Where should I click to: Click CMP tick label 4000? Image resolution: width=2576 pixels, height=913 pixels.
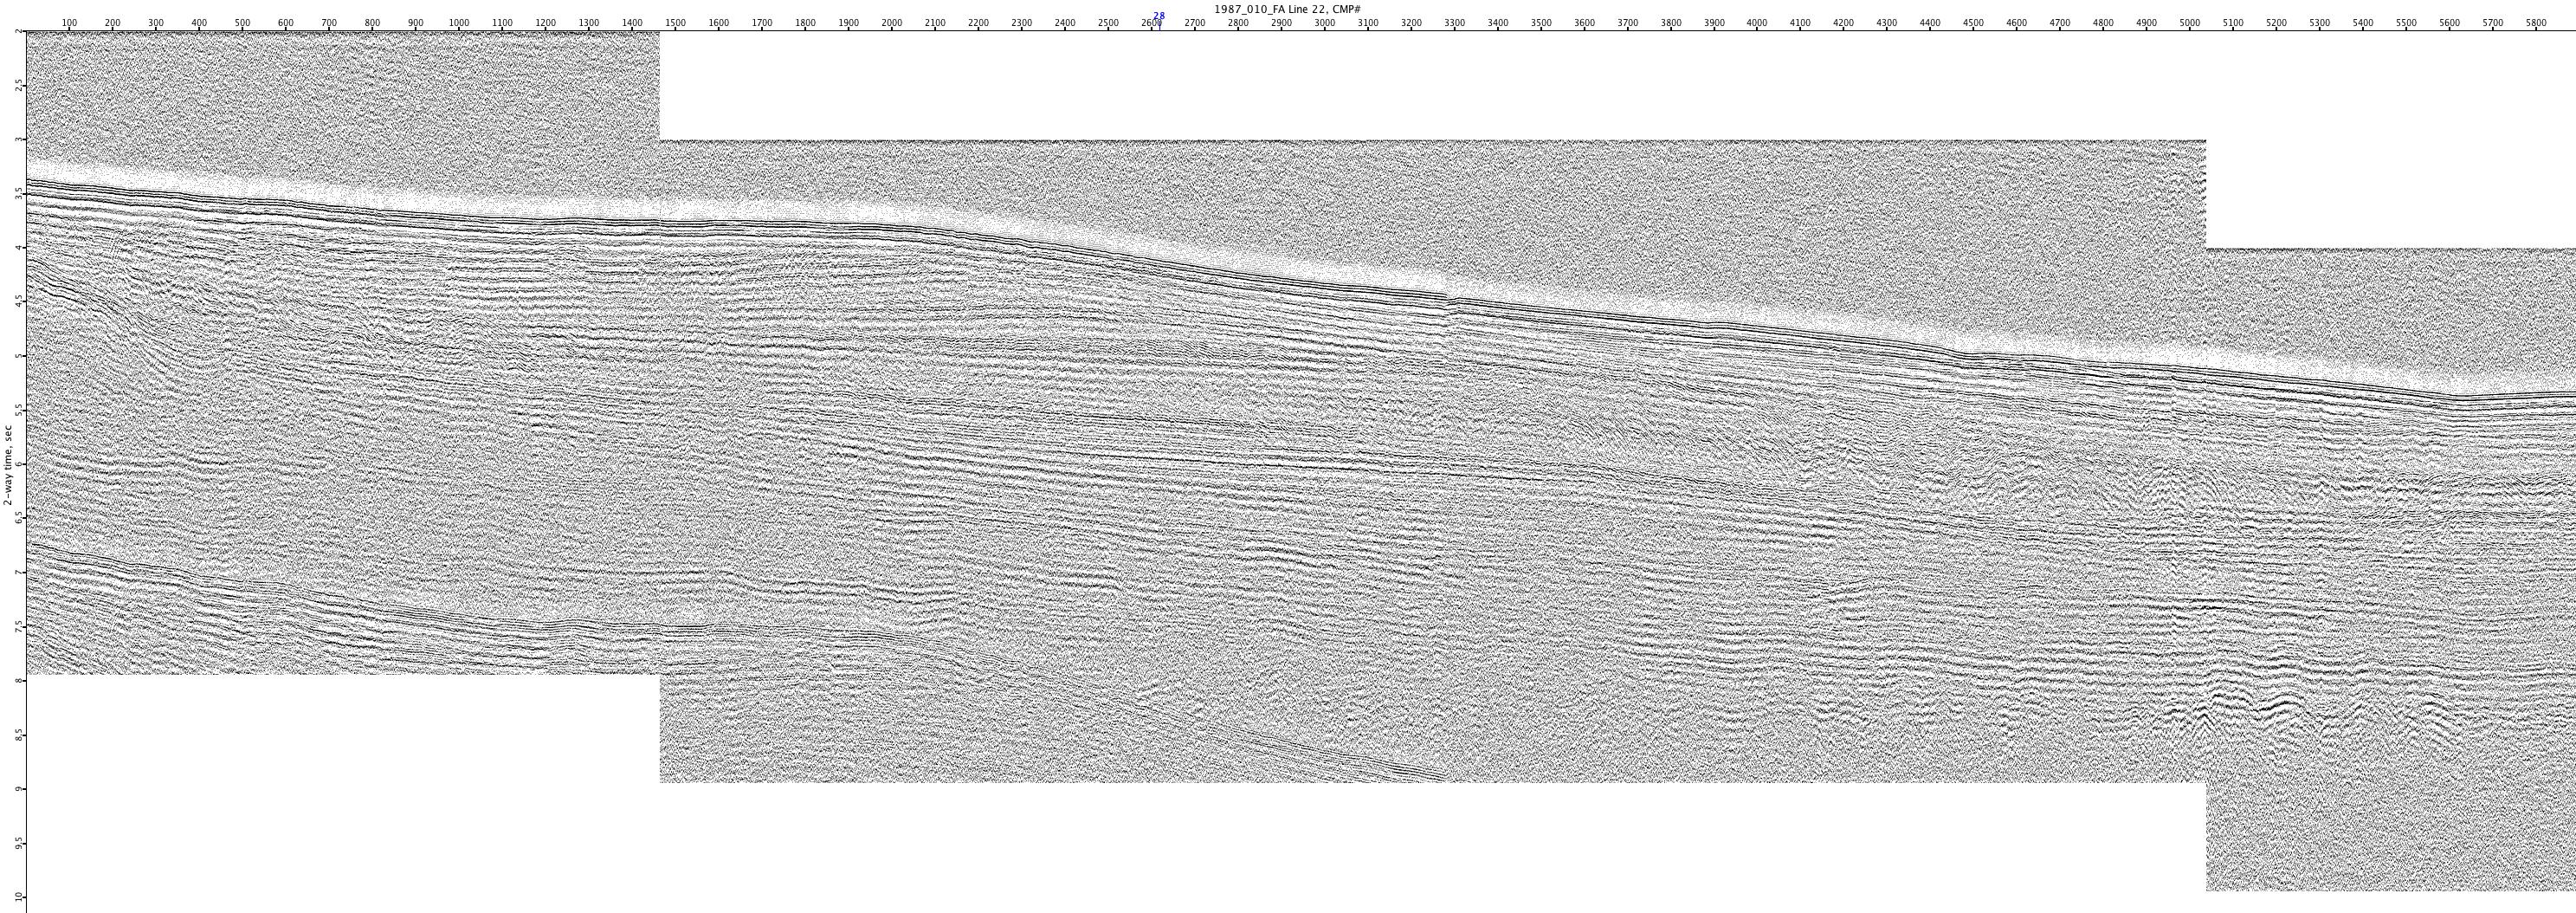coord(1757,23)
